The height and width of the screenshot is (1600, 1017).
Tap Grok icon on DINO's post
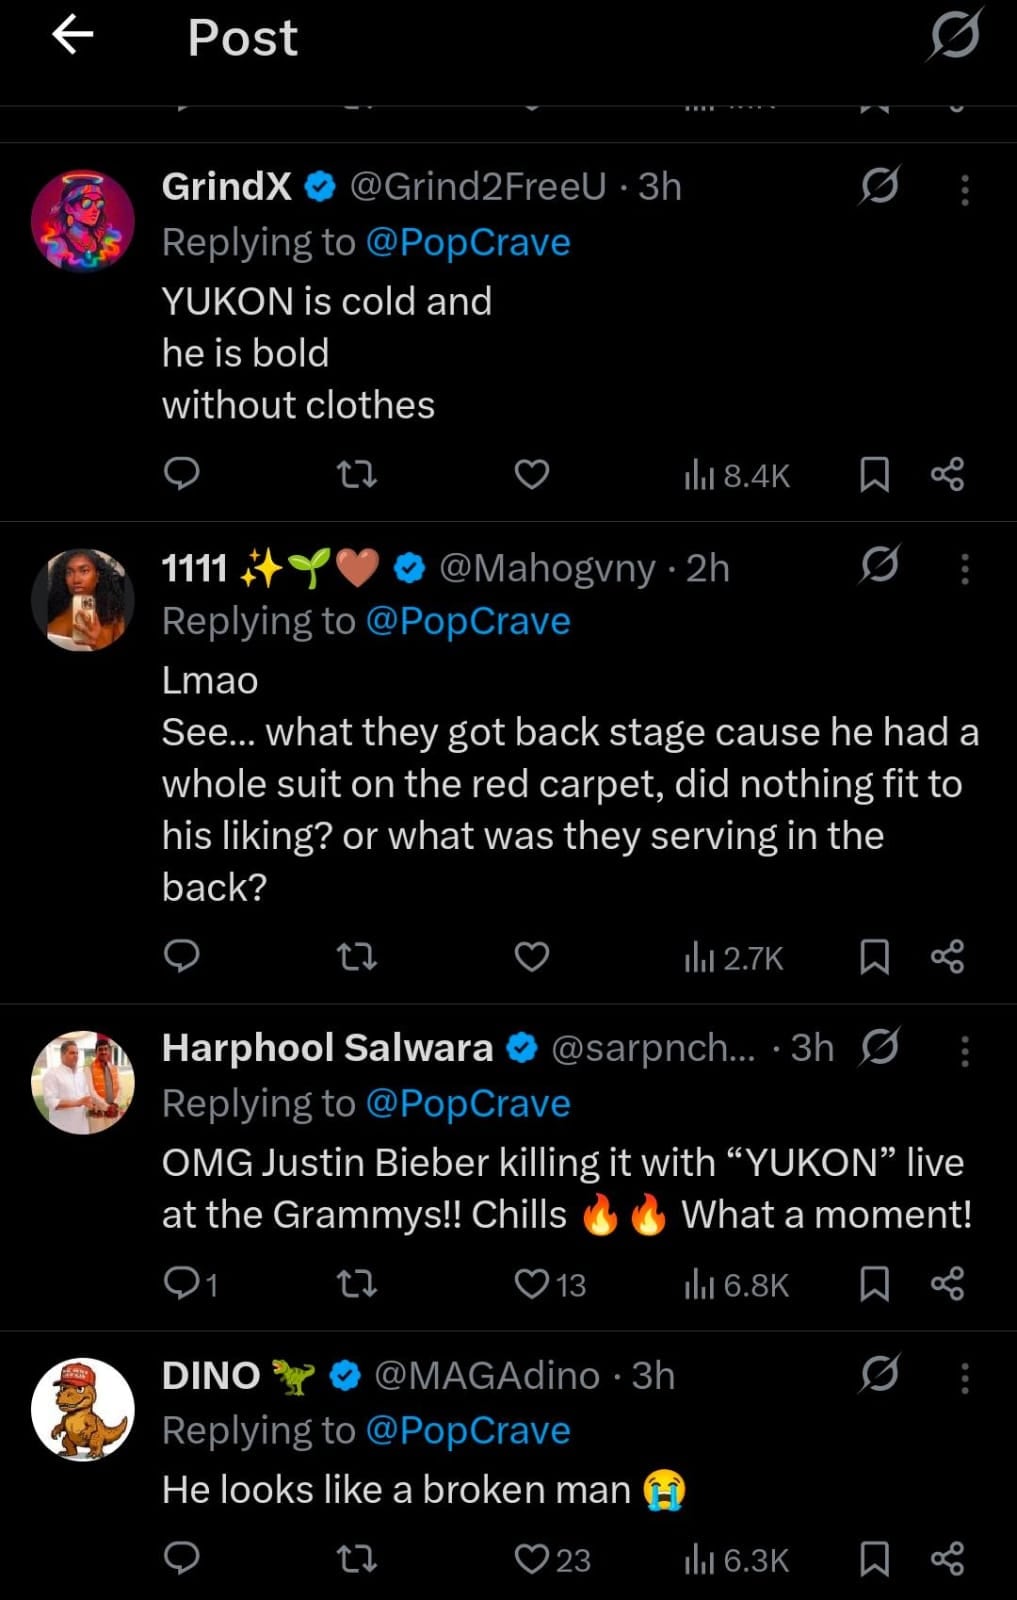tap(879, 1374)
